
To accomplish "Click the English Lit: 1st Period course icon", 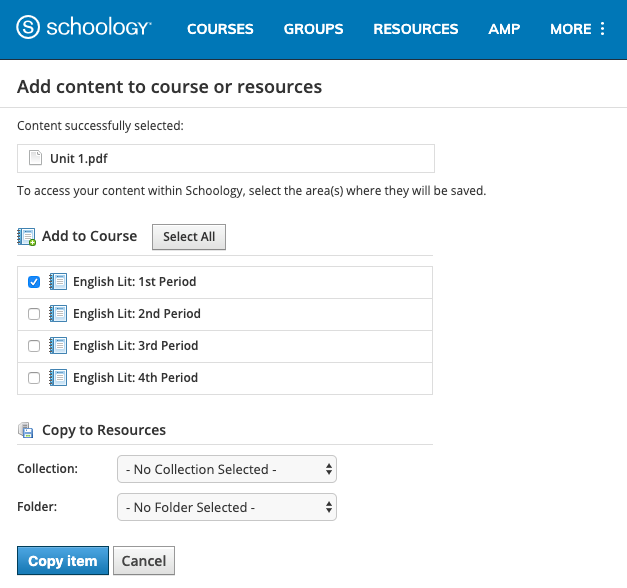I will point(58,282).
